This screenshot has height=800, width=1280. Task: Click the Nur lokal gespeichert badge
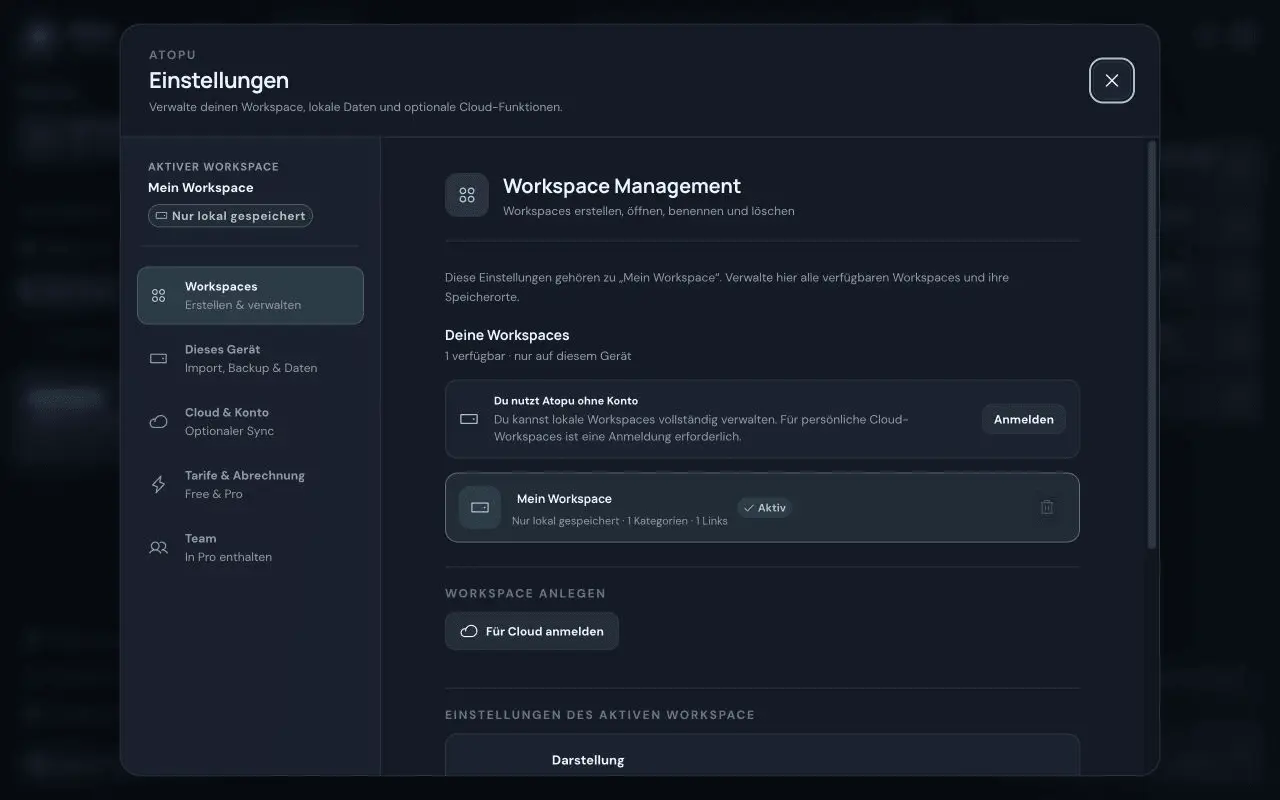click(x=231, y=216)
